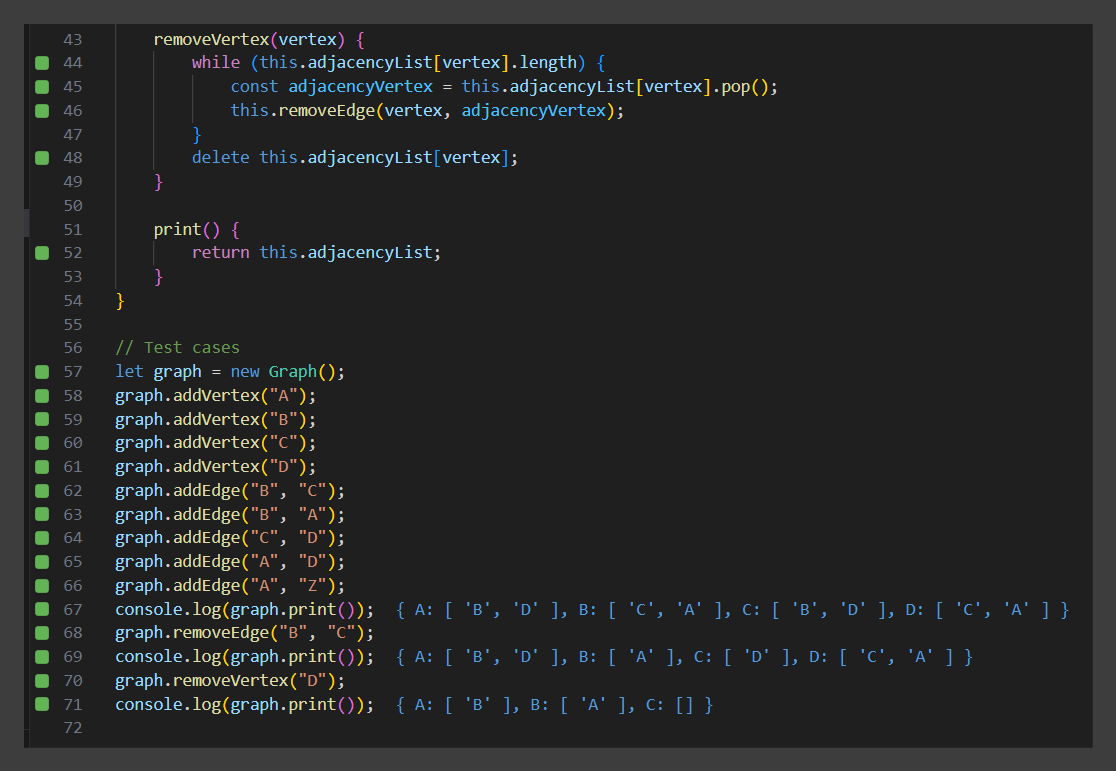Click the inline output on line 67
1116x771 pixels.
pyautogui.click(x=732, y=609)
